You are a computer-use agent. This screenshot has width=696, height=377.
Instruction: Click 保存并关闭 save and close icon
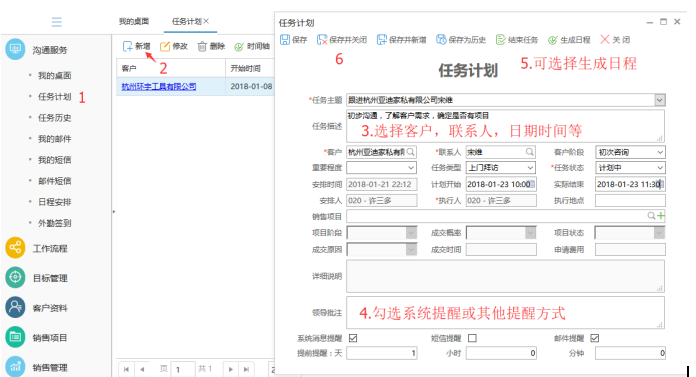click(x=322, y=40)
